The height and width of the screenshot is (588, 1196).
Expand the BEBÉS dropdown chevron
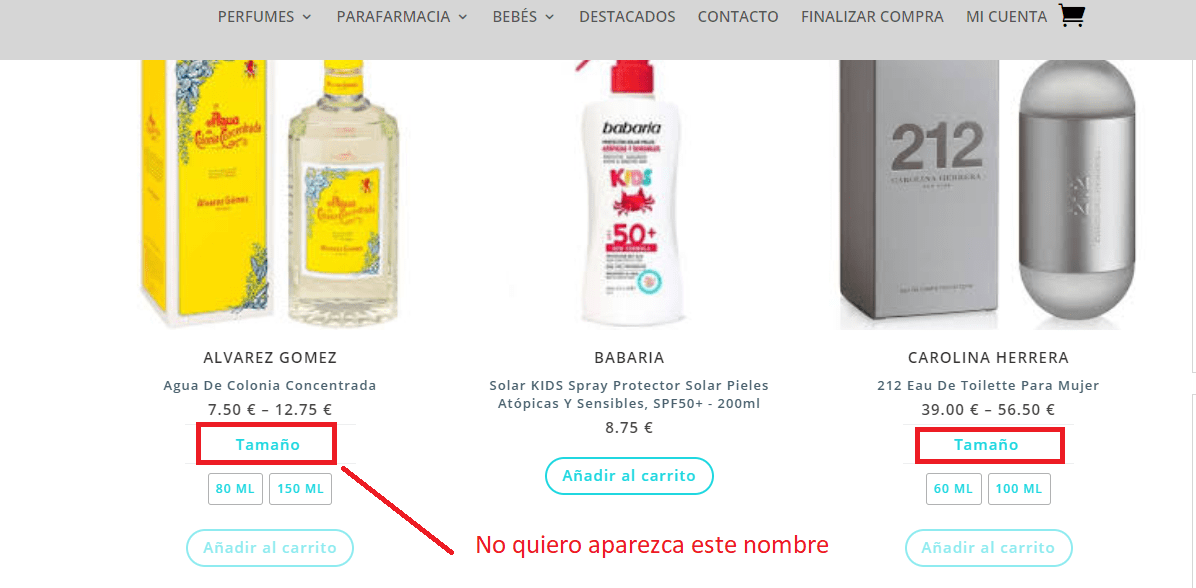(549, 17)
